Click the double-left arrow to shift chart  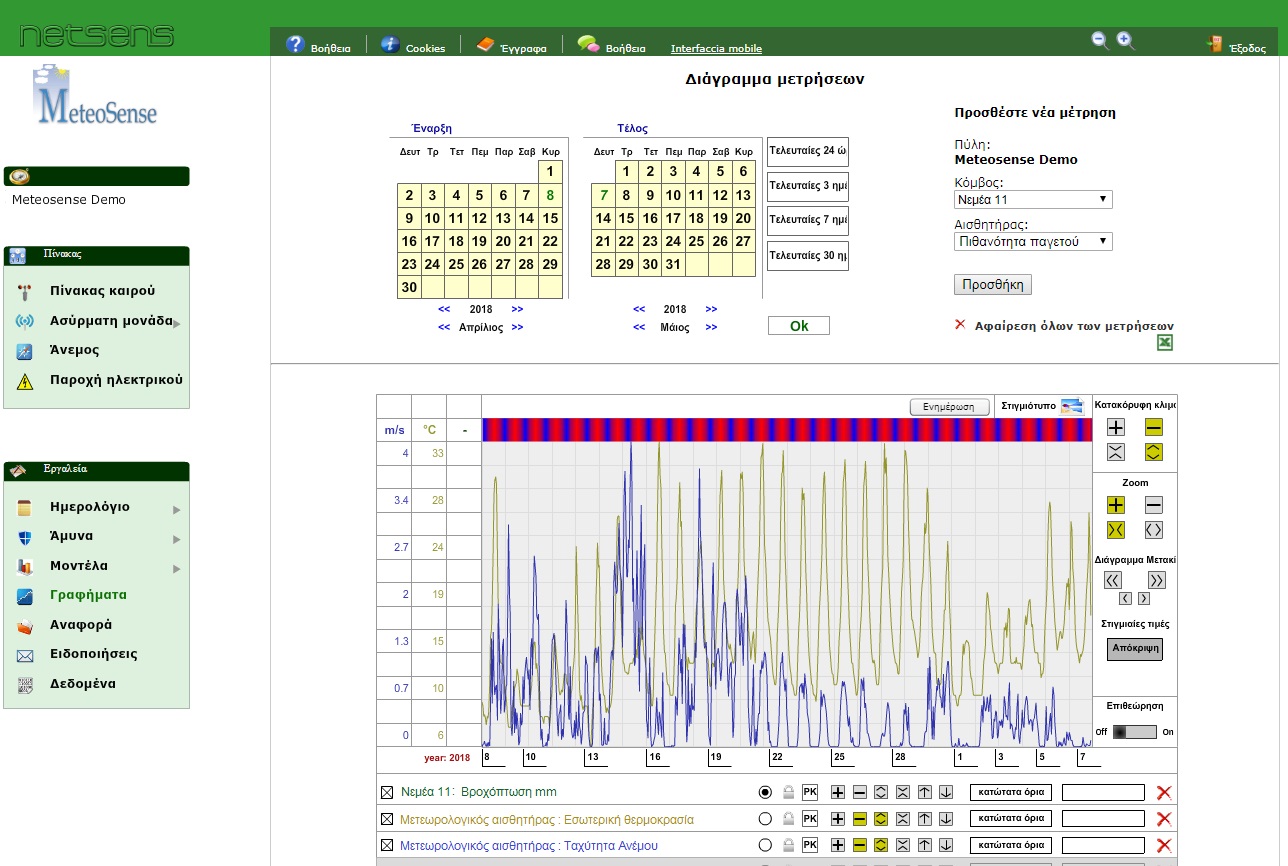[x=1113, y=580]
